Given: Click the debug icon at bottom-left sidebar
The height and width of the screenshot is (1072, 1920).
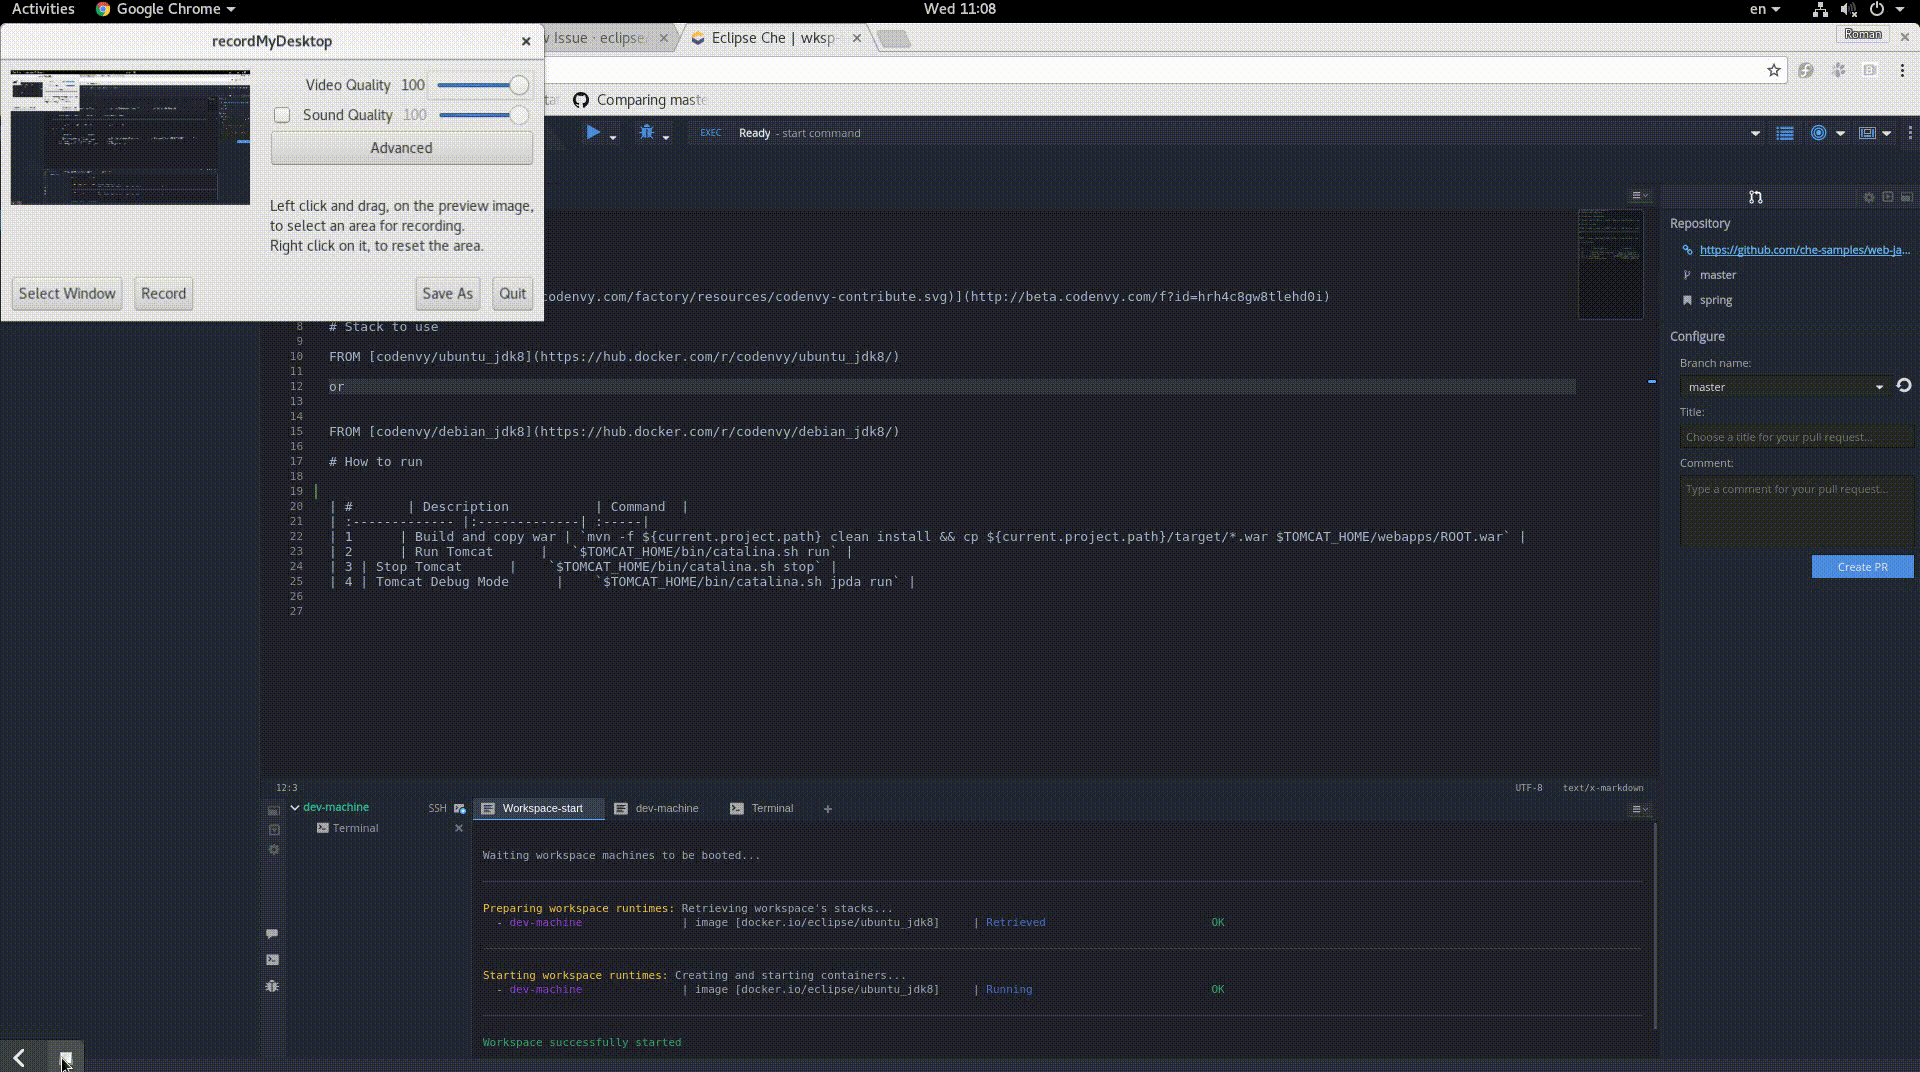Looking at the screenshot, I should 272,986.
